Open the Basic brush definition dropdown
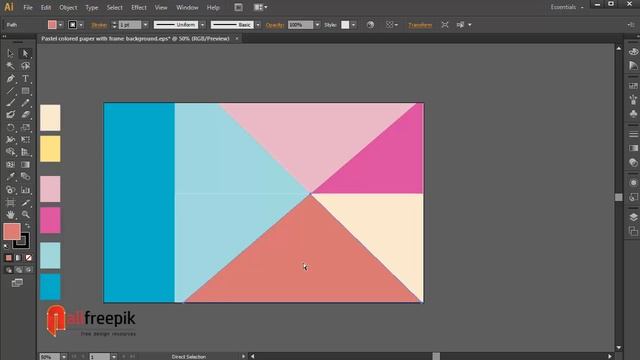The image size is (640, 360). coord(258,25)
